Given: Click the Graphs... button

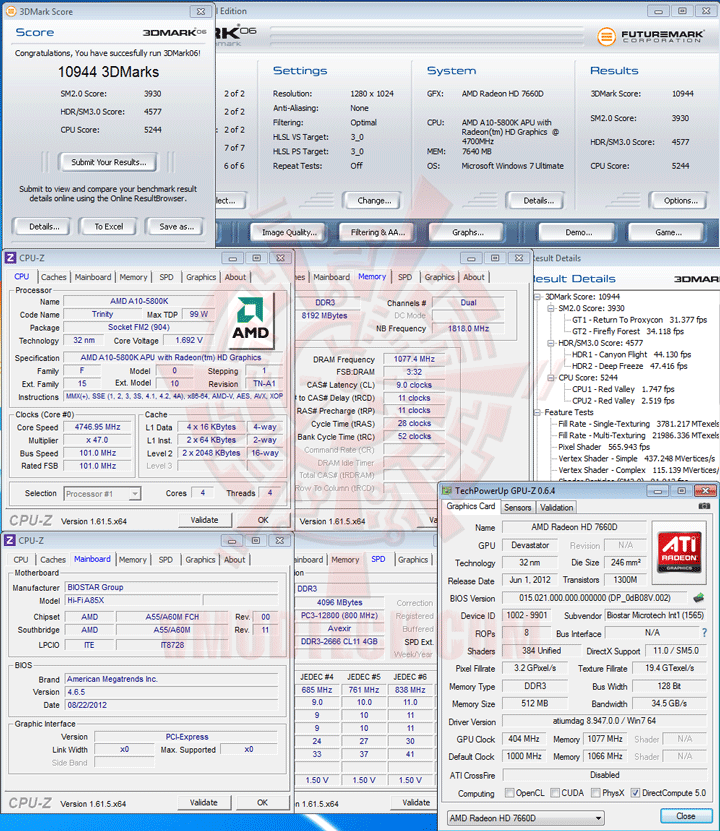Looking at the screenshot, I should [468, 232].
